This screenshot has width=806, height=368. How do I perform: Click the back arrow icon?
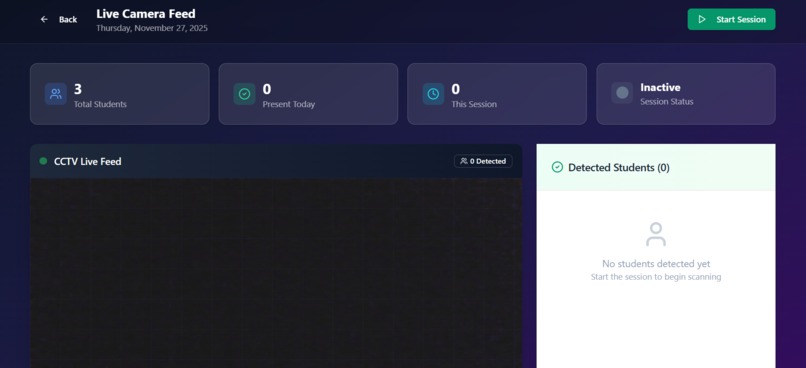point(44,20)
